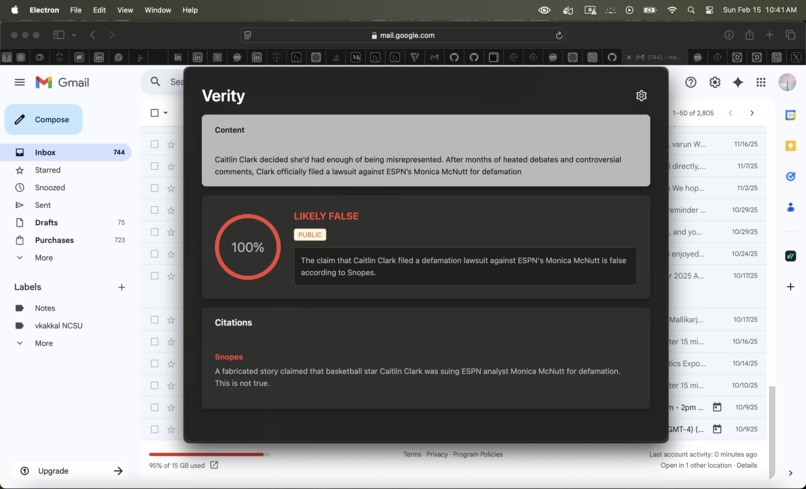Viewport: 806px width, 489px height.
Task: Open browser sidebar dropdown chevron
Action: tap(74, 35)
